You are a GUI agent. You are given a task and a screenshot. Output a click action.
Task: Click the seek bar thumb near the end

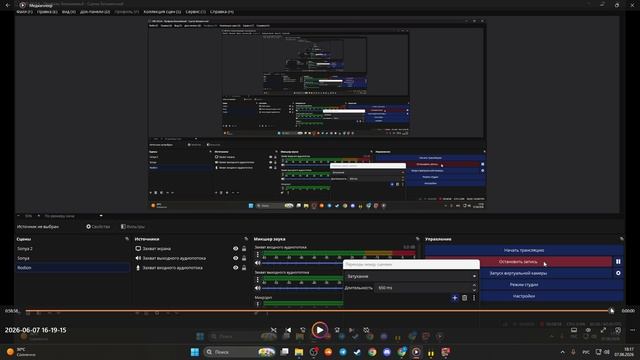pos(611,311)
